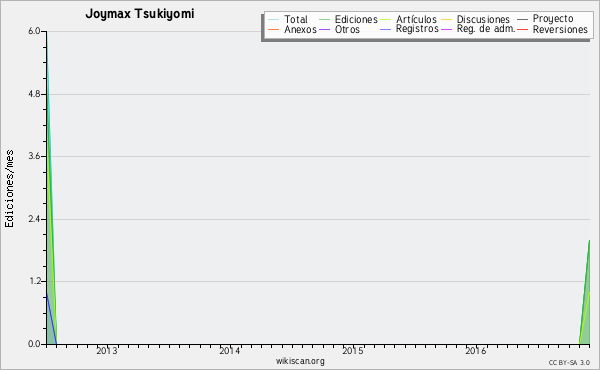
Task: Click the green rising line at the chart's right end
Action: [x=585, y=291]
